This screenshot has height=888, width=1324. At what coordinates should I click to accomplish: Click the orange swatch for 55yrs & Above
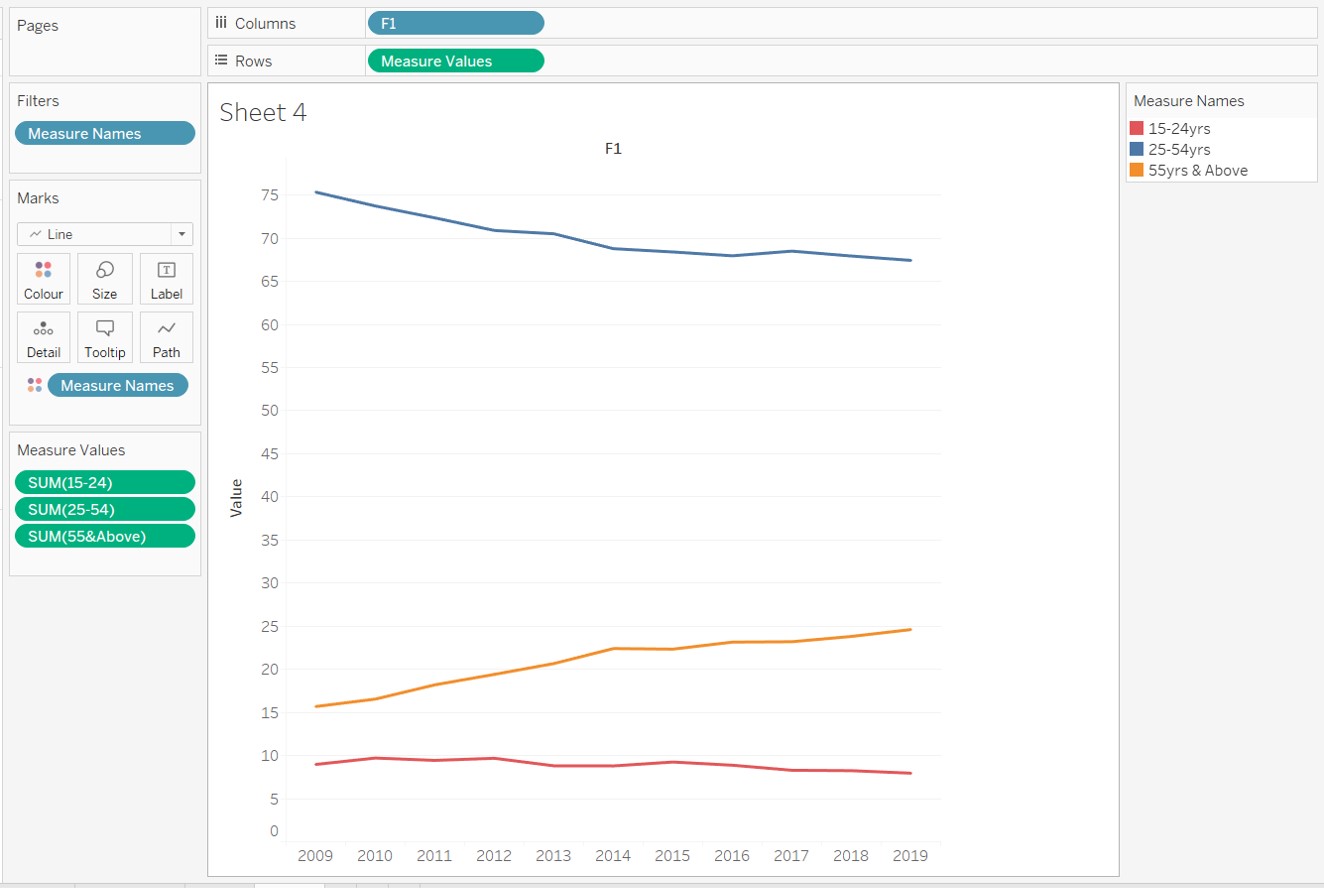tap(1137, 170)
